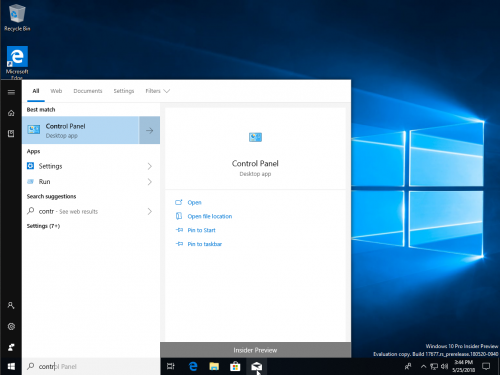Open Mail app from taskbar
The image size is (500, 375).
click(256, 366)
